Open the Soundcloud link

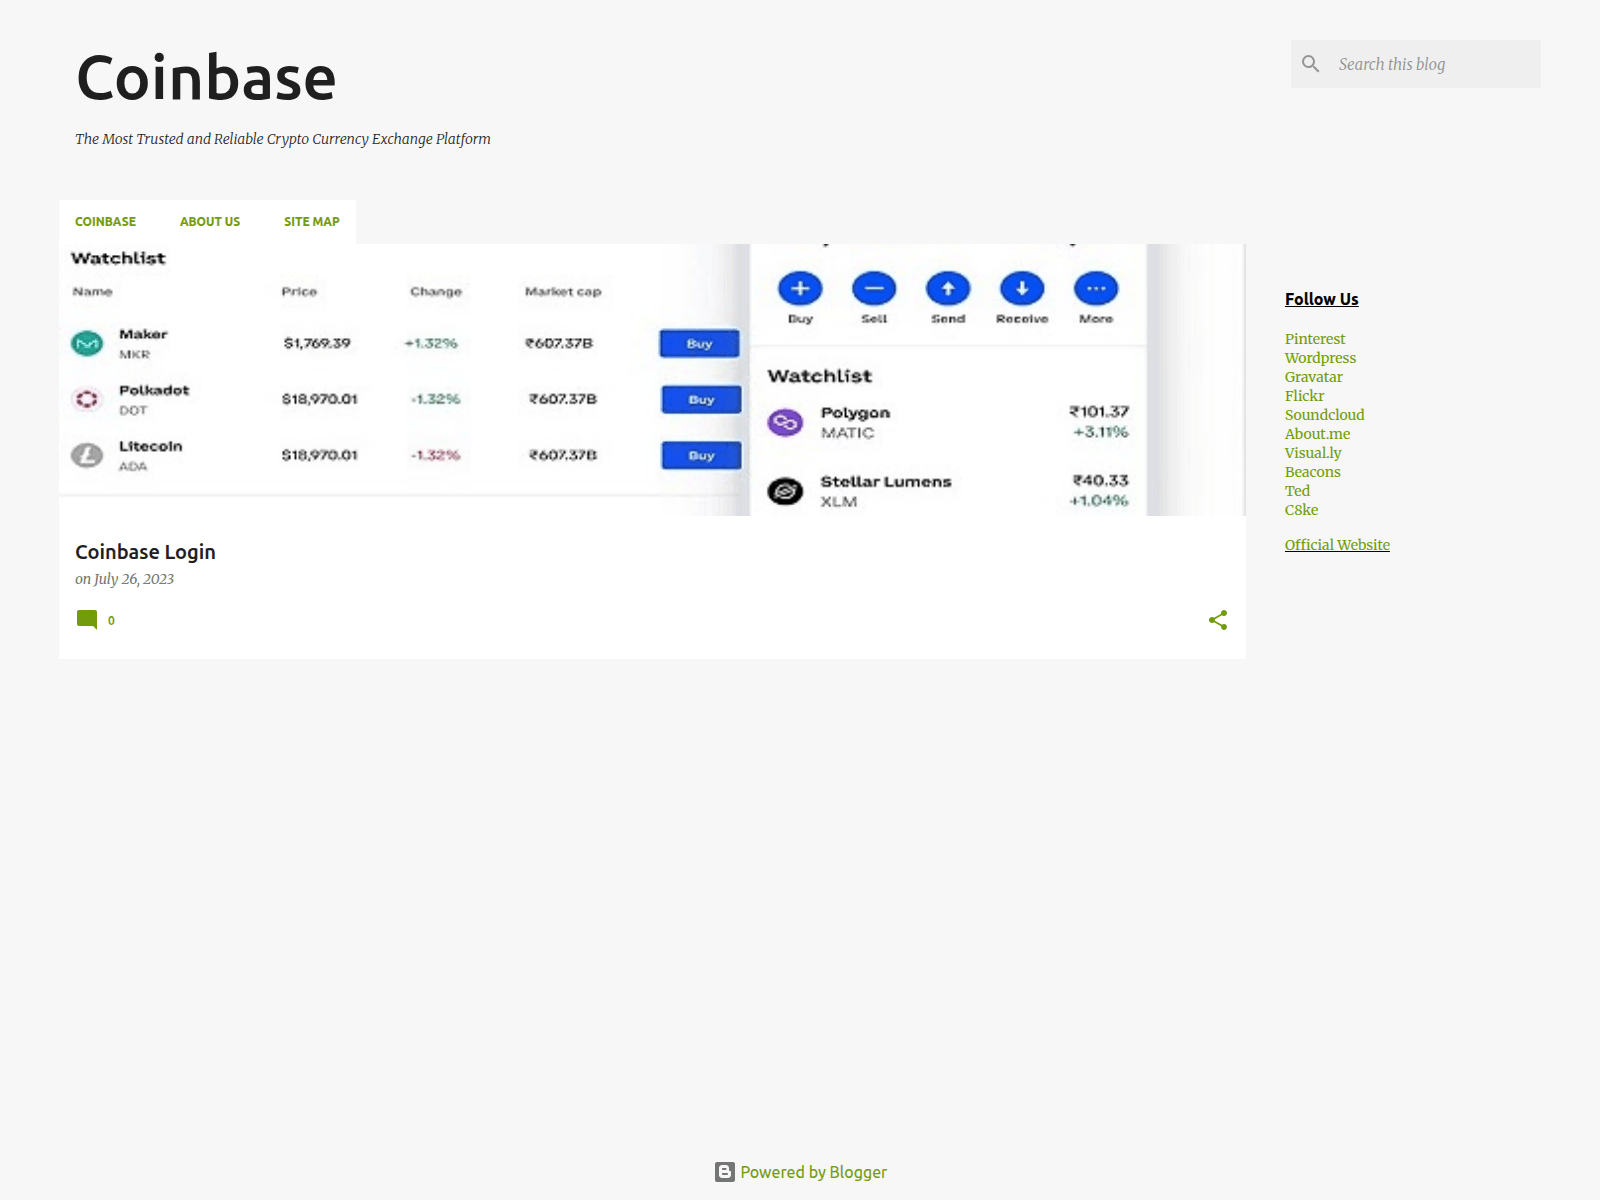tap(1324, 415)
